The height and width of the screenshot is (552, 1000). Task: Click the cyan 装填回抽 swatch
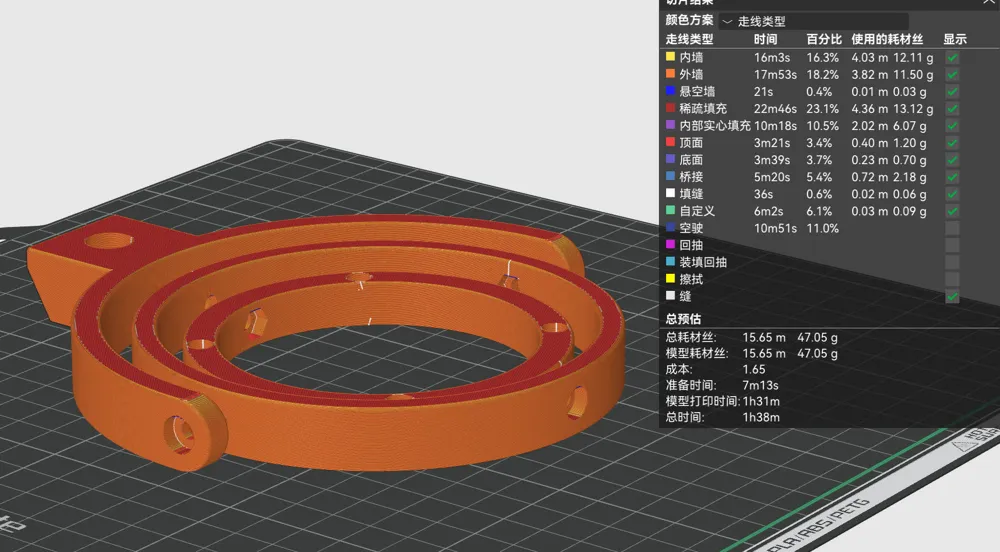pos(670,261)
